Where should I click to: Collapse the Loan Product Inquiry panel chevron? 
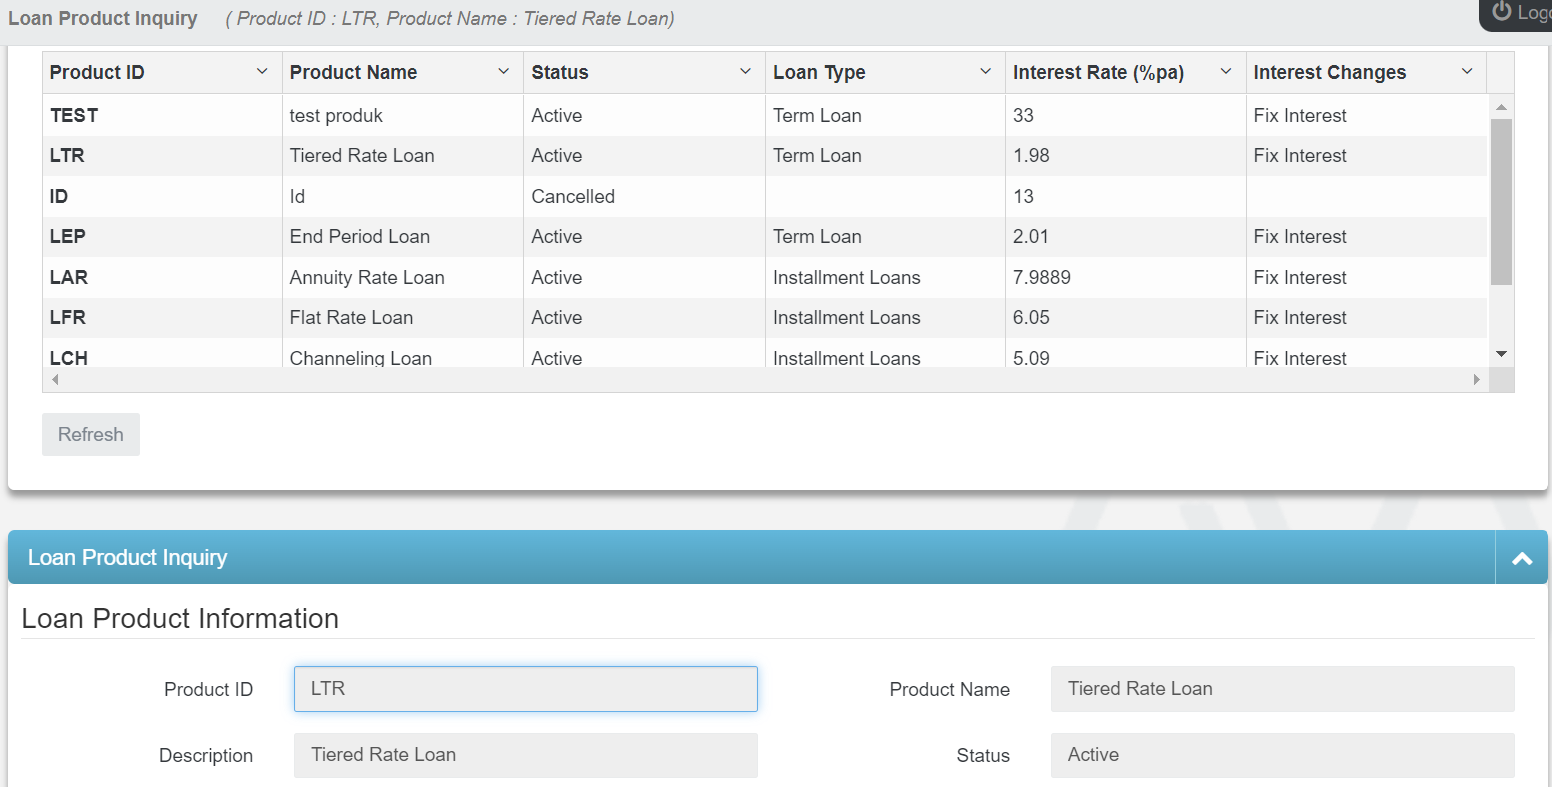tap(1521, 557)
